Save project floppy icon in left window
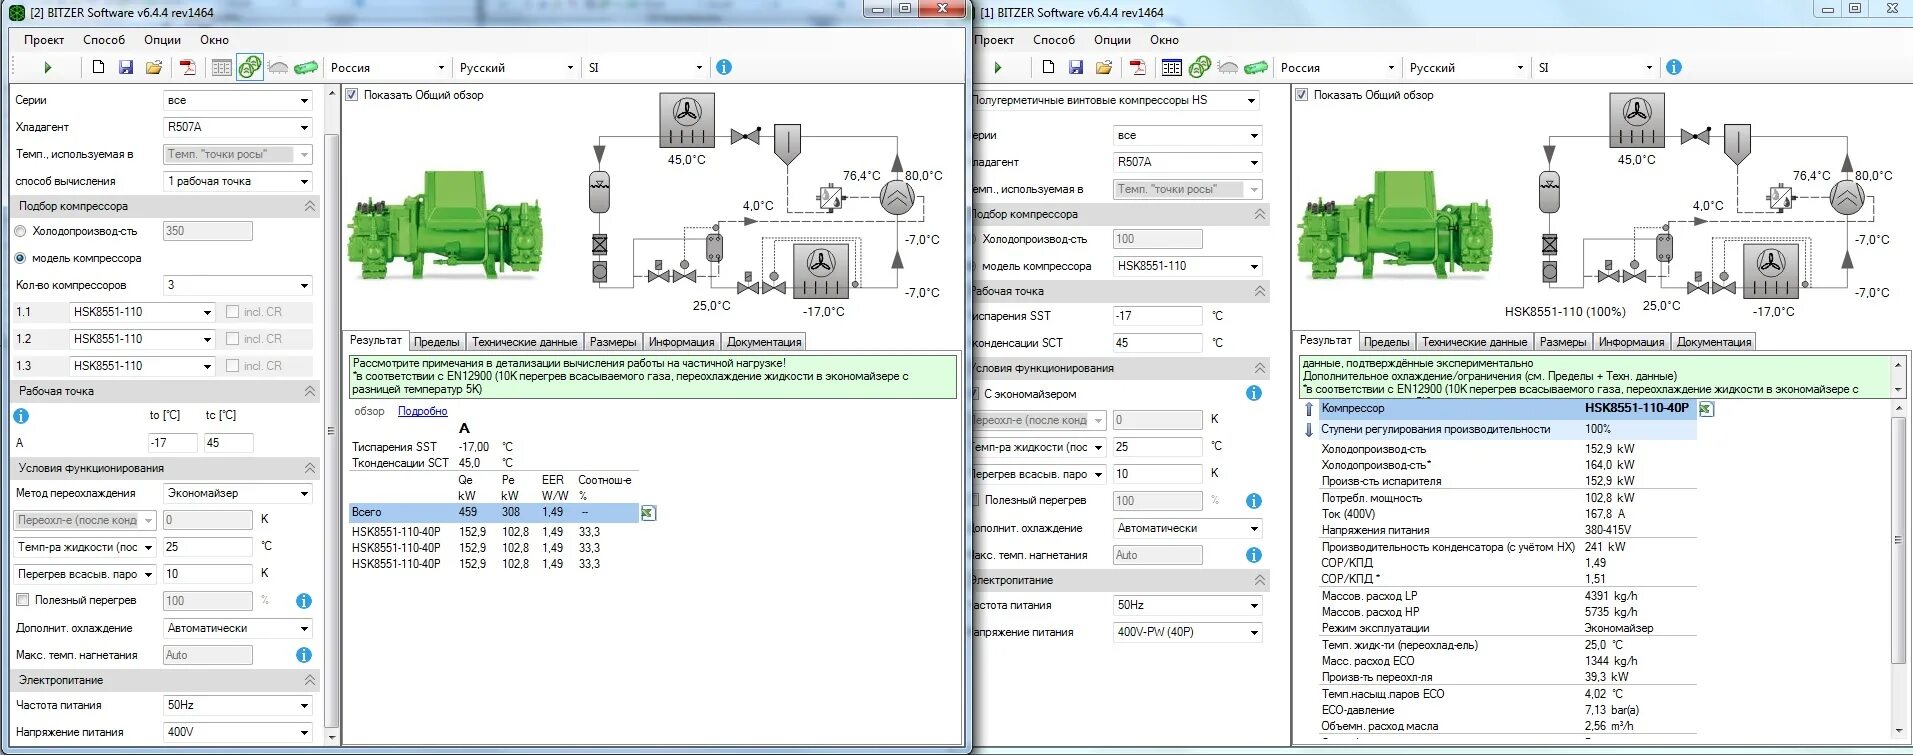The width and height of the screenshot is (1913, 755). [x=126, y=67]
